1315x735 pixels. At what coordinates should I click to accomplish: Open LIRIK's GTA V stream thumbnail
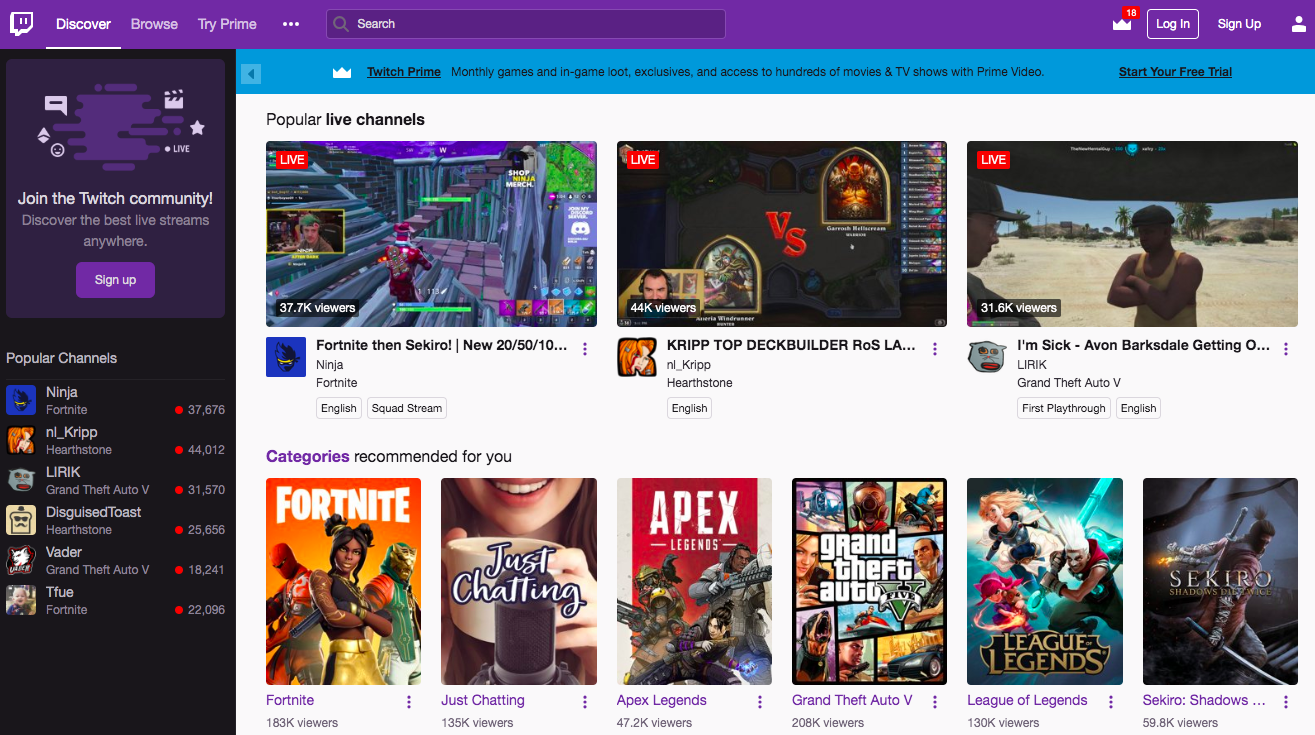tap(1132, 234)
